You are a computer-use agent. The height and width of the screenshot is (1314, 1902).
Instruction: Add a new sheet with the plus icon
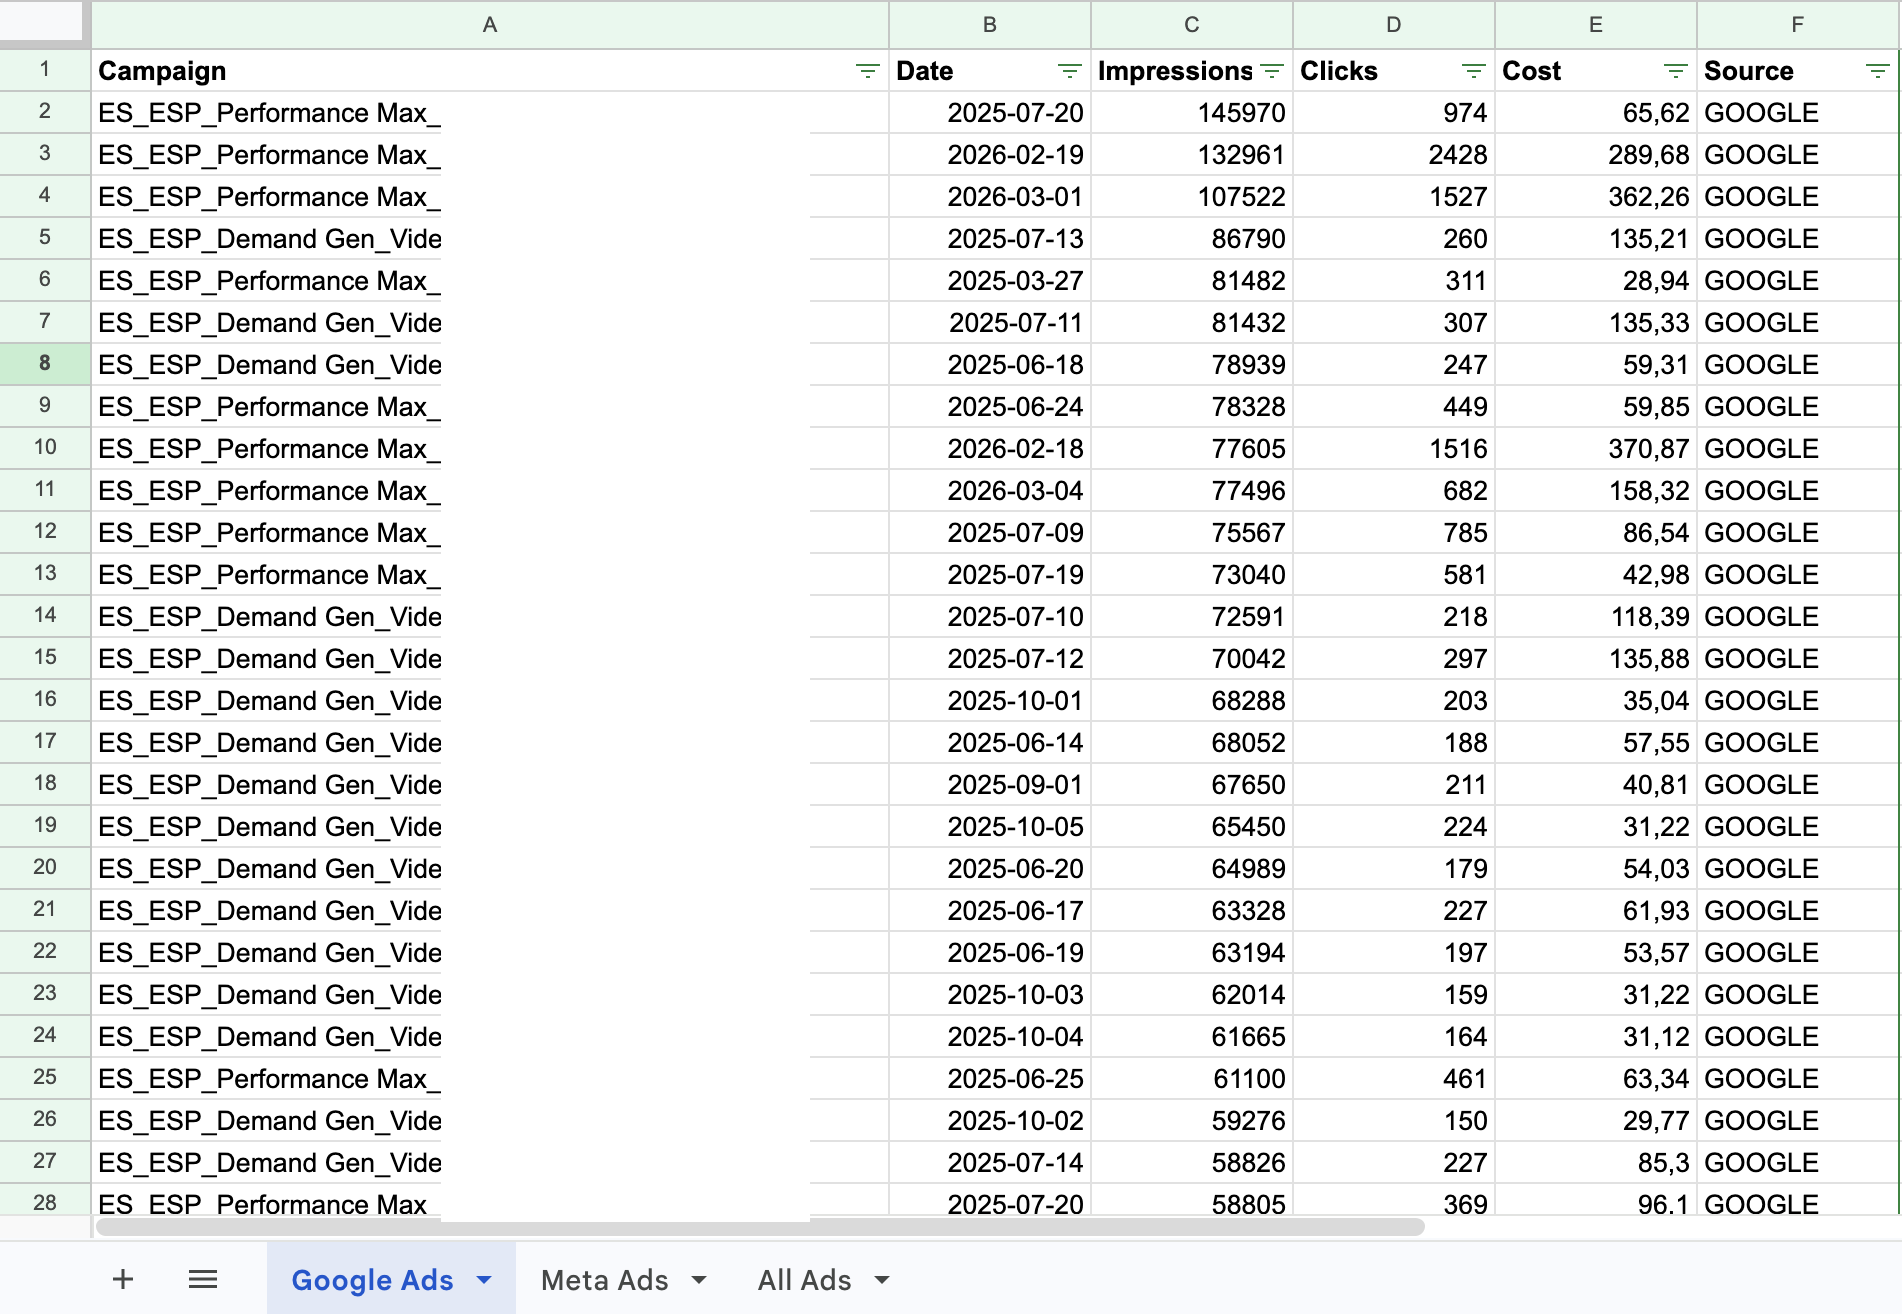point(122,1279)
